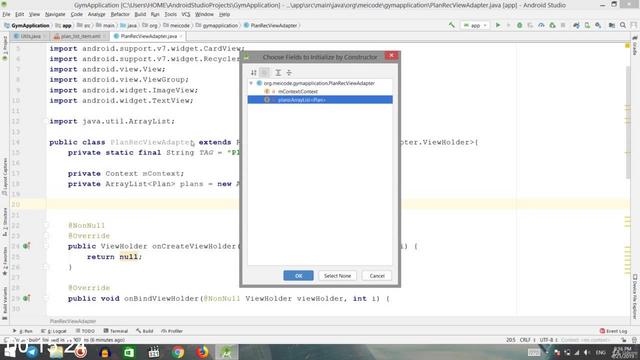Open the Edit menu
The width and height of the screenshot is (640, 360).
pyautogui.click(x=20, y=14)
